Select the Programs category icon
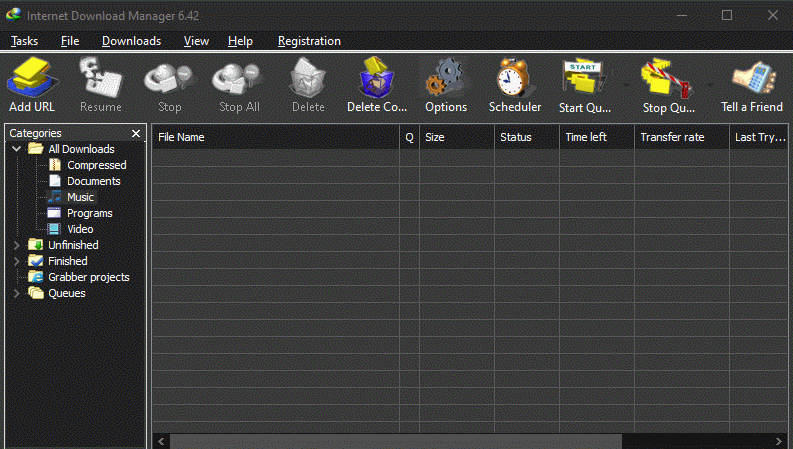 pos(54,213)
